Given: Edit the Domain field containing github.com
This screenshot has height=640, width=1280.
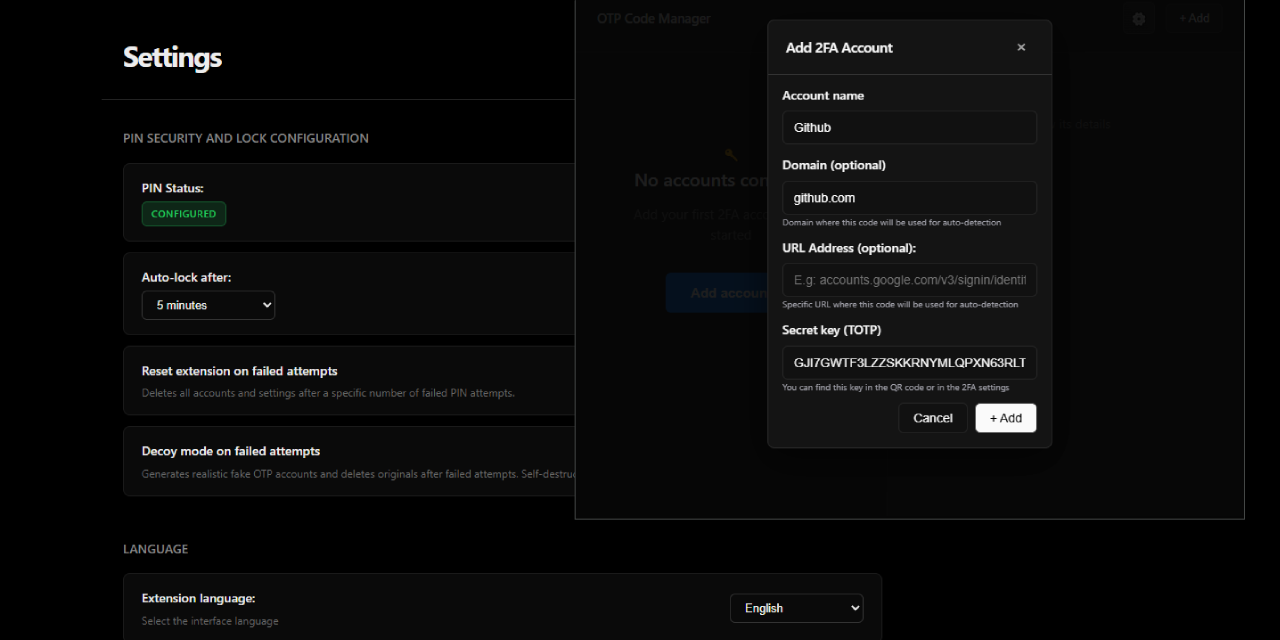Looking at the screenshot, I should [909, 198].
